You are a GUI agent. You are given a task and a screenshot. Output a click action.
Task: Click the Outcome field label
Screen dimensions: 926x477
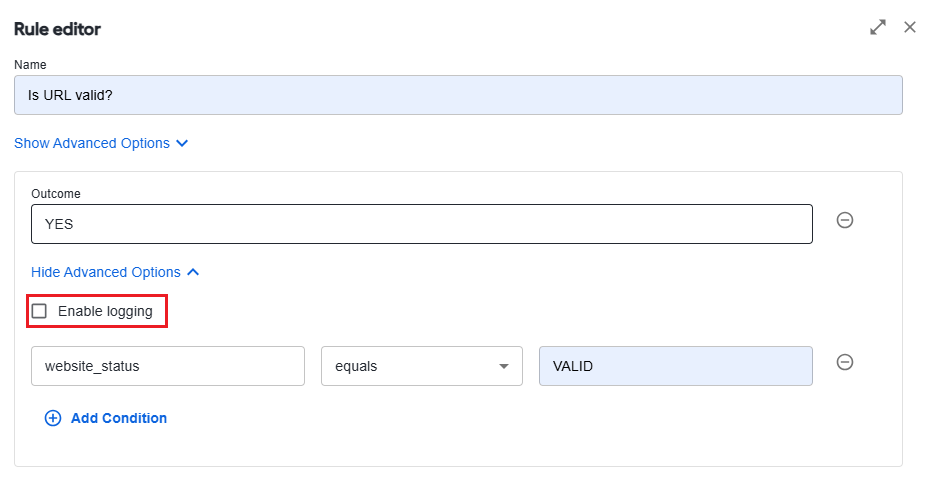pyautogui.click(x=56, y=194)
